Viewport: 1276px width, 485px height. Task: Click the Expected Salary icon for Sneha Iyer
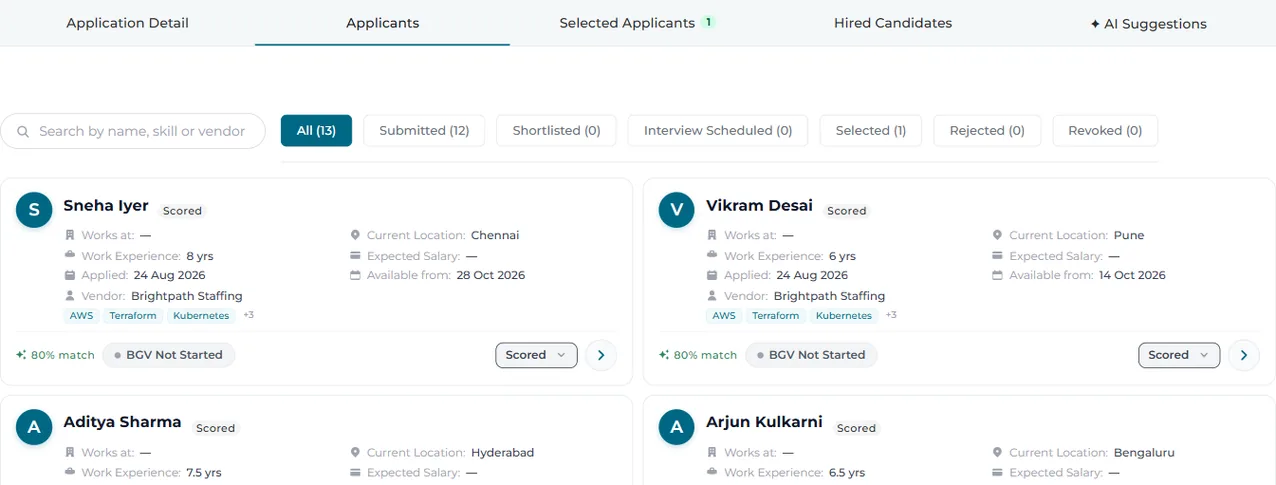click(x=355, y=255)
